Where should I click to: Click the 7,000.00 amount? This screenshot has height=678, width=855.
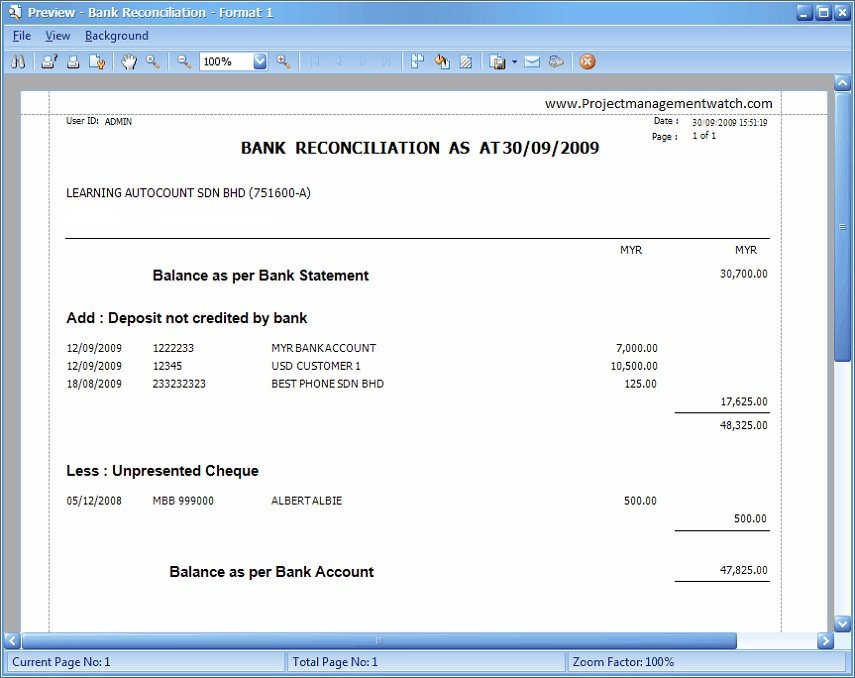[x=637, y=348]
